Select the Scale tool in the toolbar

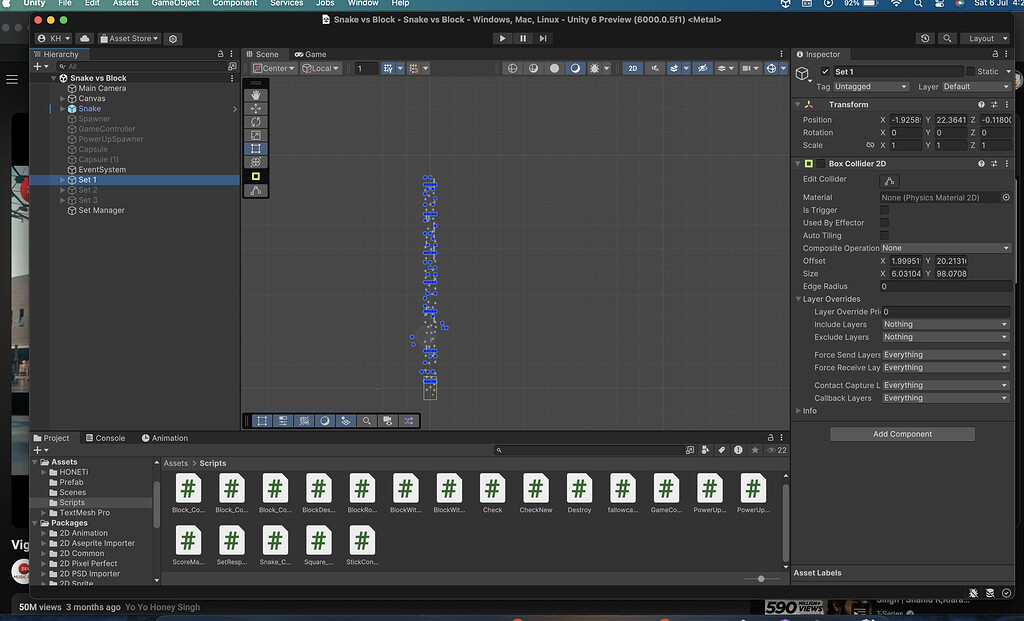click(x=255, y=134)
